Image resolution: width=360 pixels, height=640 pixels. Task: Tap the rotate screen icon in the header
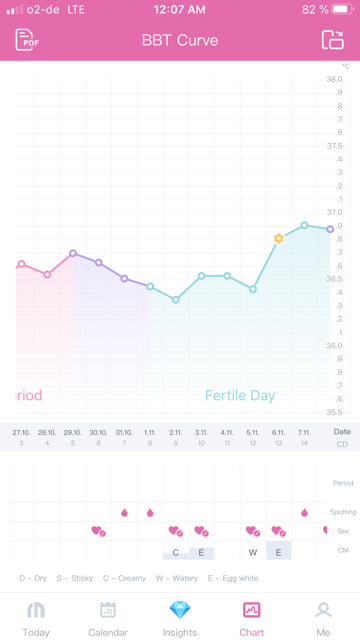coord(333,40)
